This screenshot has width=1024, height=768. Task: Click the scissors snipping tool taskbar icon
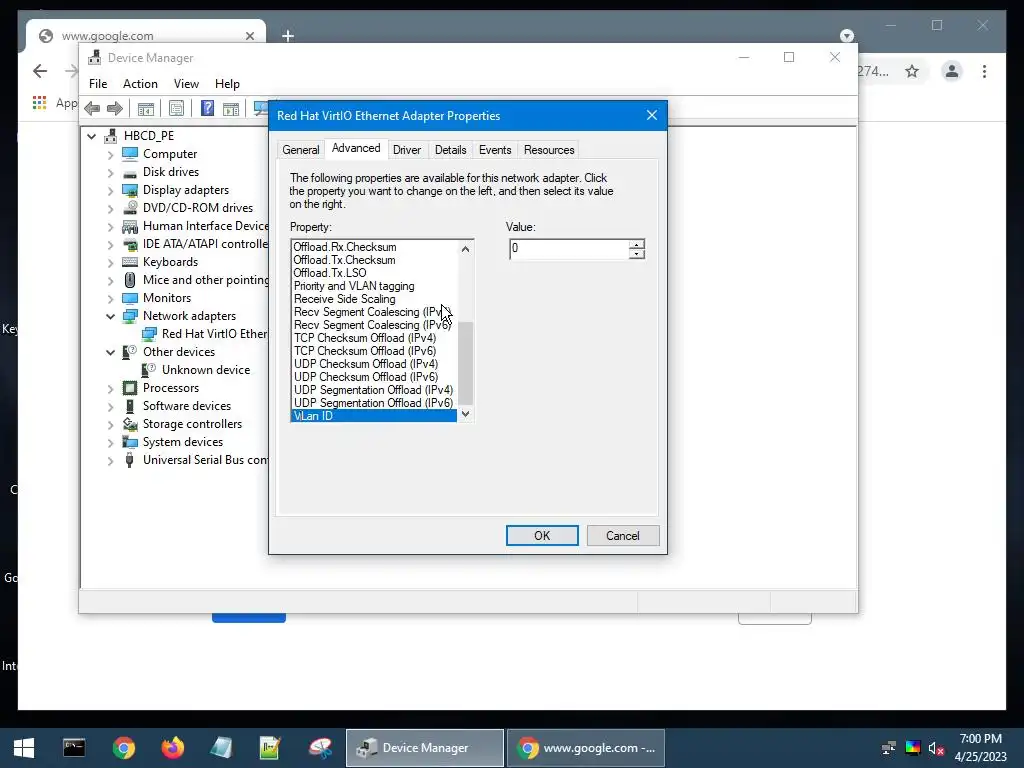(320, 748)
